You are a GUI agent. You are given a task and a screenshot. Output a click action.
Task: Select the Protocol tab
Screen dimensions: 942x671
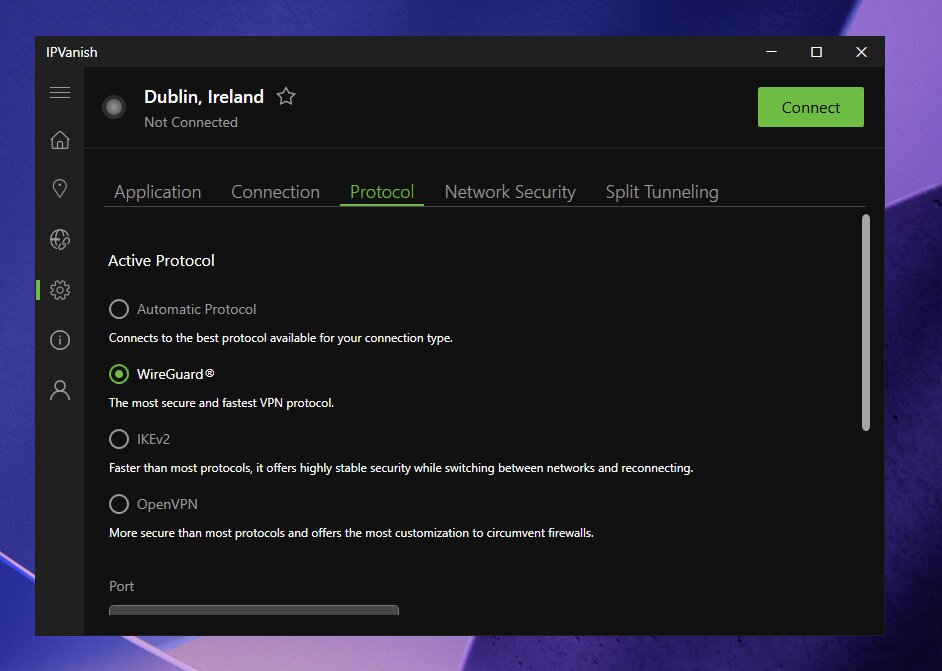pos(381,192)
